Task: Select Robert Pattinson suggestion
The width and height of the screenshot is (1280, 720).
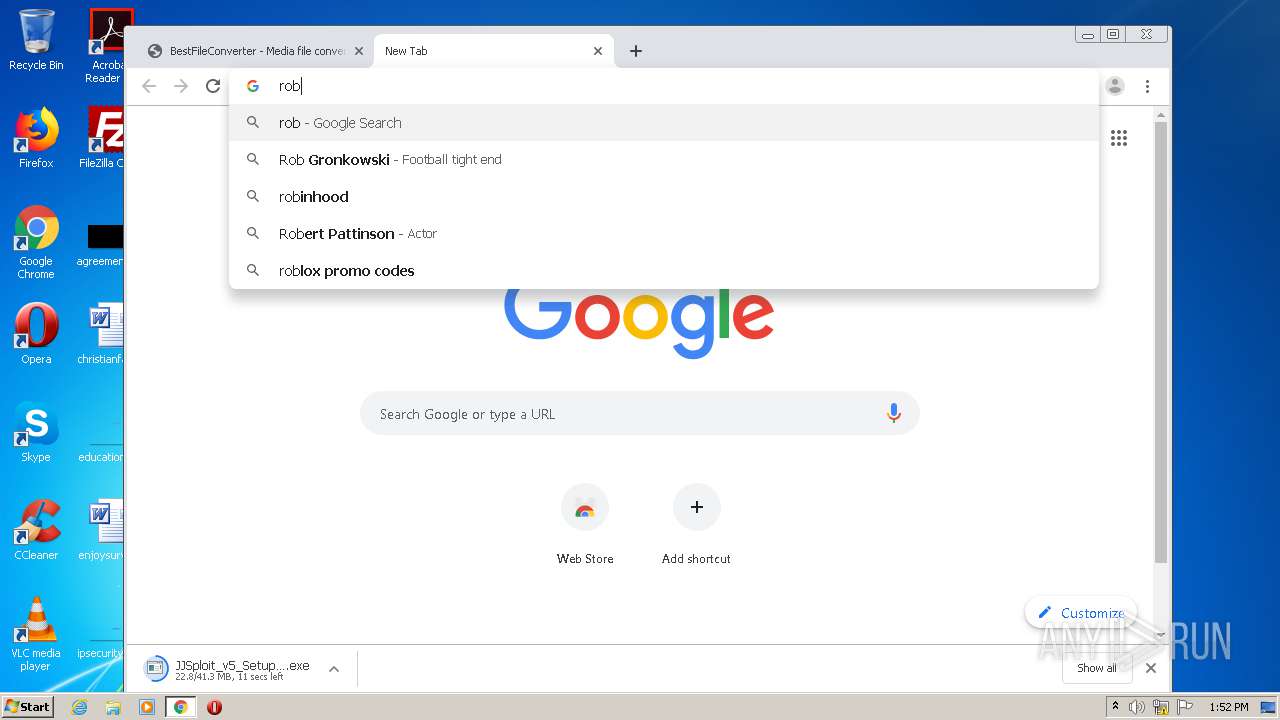Action: [664, 234]
